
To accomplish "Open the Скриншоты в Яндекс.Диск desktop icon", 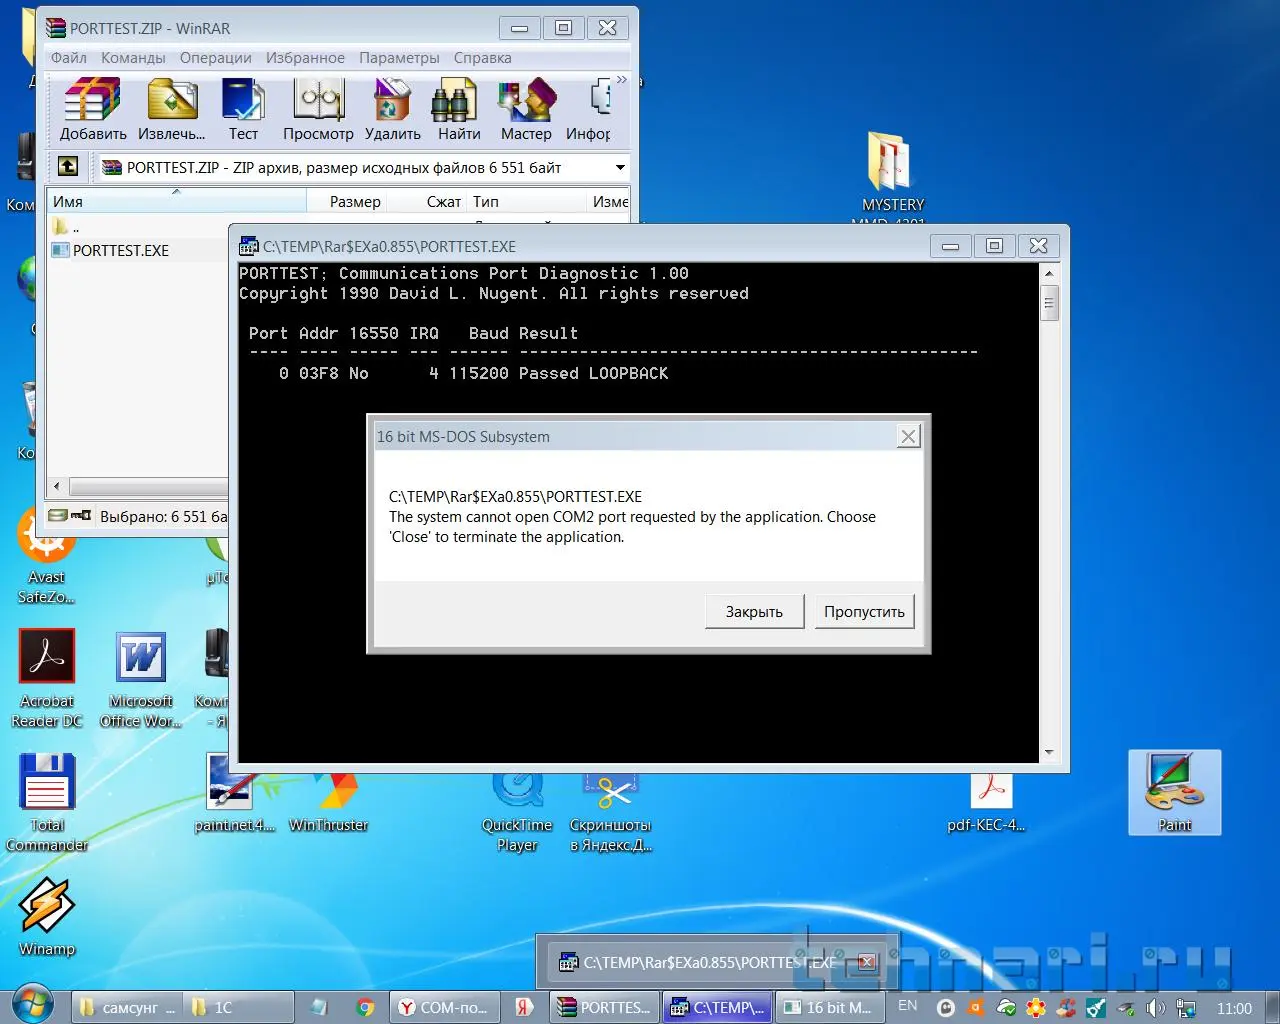I will tap(611, 812).
